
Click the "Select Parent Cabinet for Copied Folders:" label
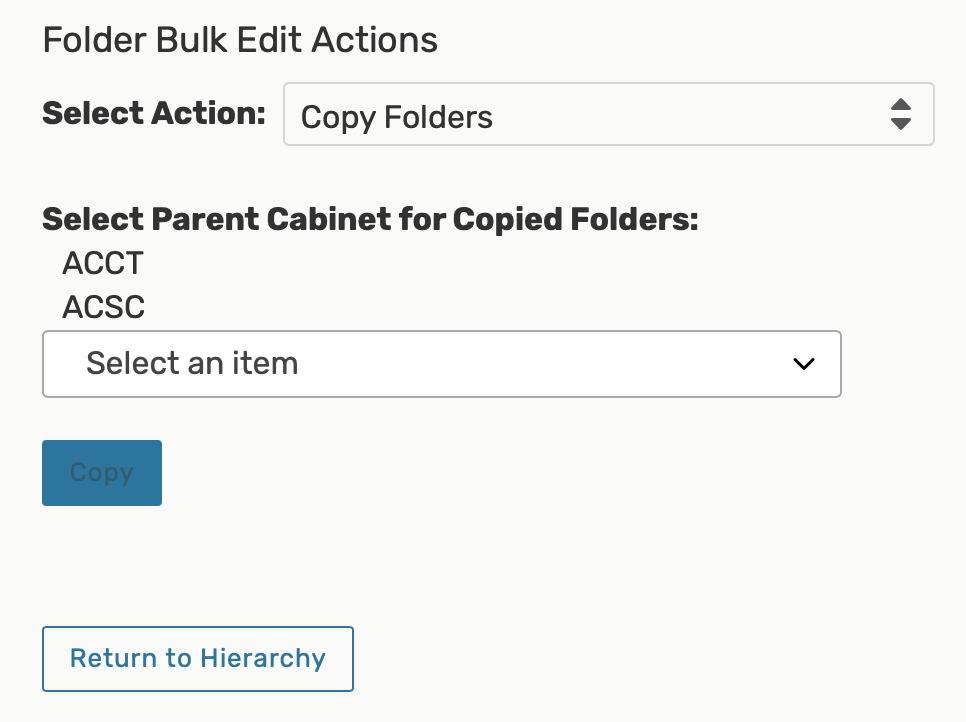tap(370, 219)
